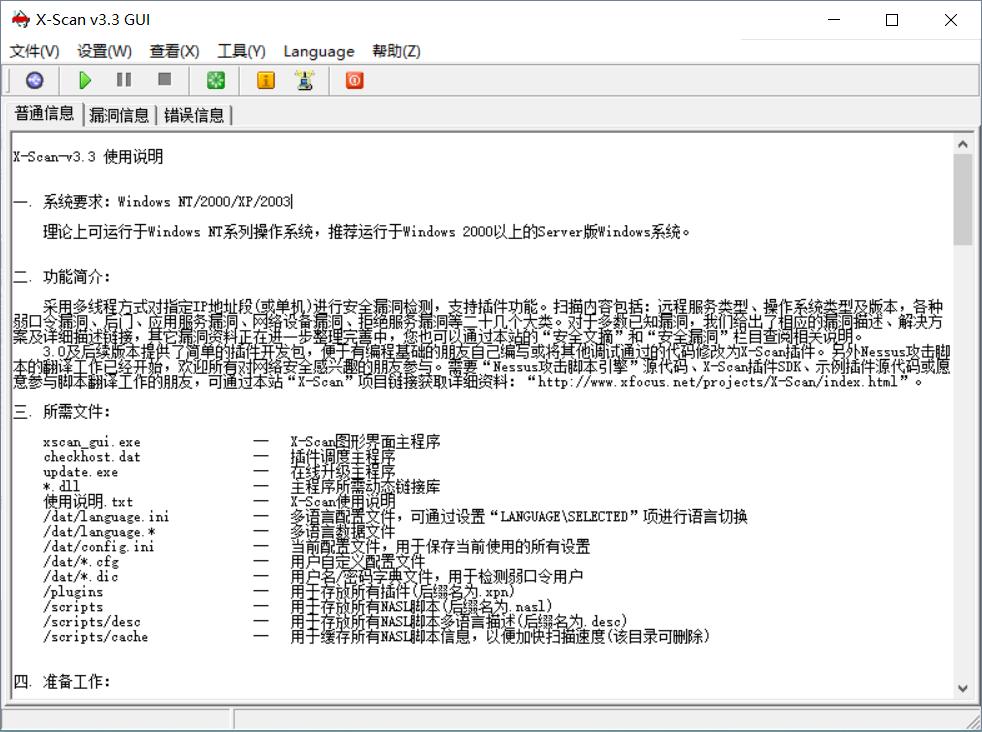Screen dimensions: 982x732
Task: Open the 设置 (Settings) menu
Action: tap(104, 51)
